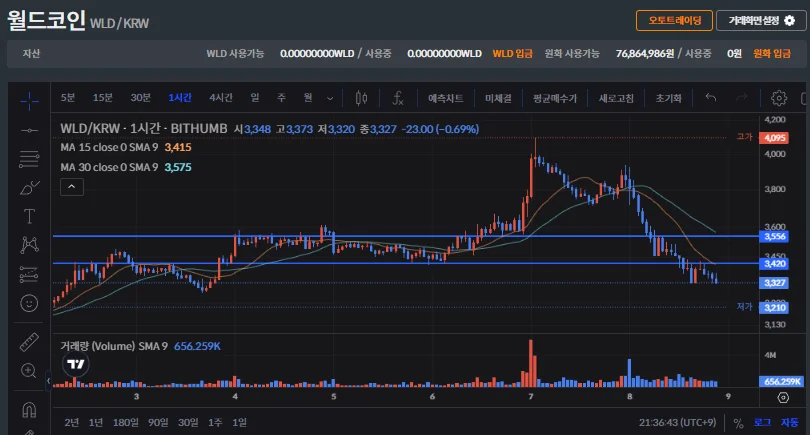Select the 15분 interval
Screen dimensions: 810x435
102,98
